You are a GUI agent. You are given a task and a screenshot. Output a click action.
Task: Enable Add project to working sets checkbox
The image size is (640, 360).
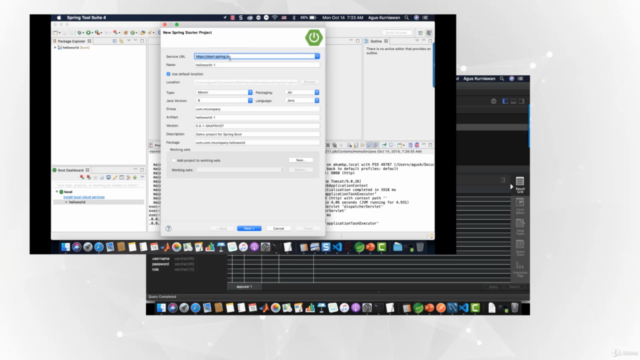(174, 160)
